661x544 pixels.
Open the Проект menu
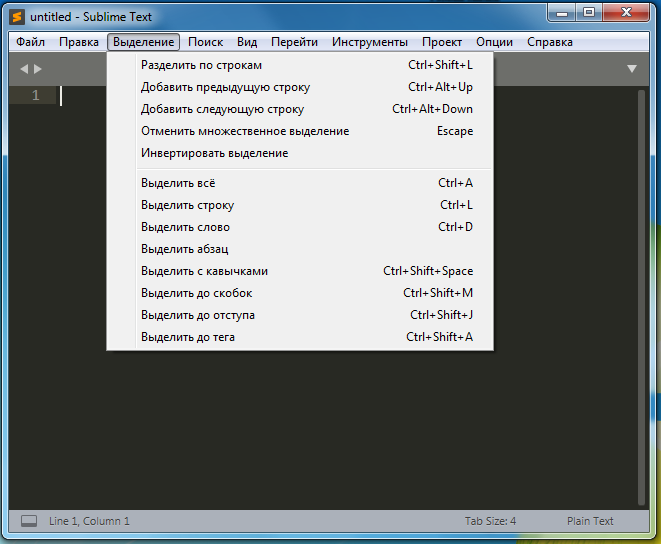pyautogui.click(x=442, y=42)
